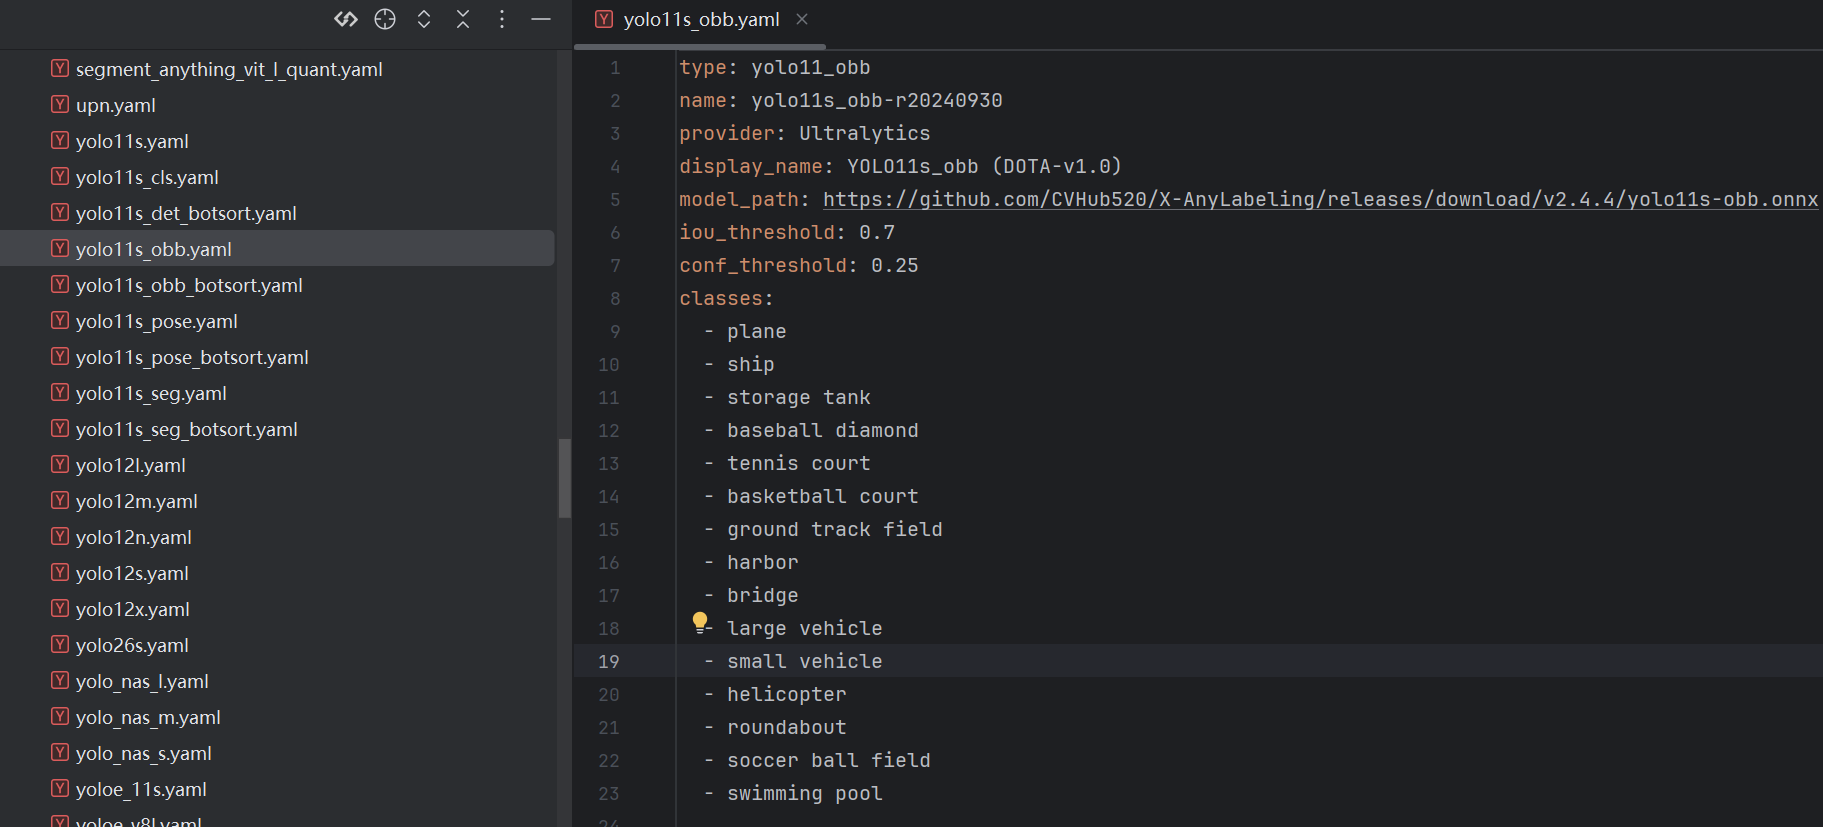1823x827 pixels.
Task: Open yolo11s_seg_botsort.yaml file
Action: [x=187, y=429]
